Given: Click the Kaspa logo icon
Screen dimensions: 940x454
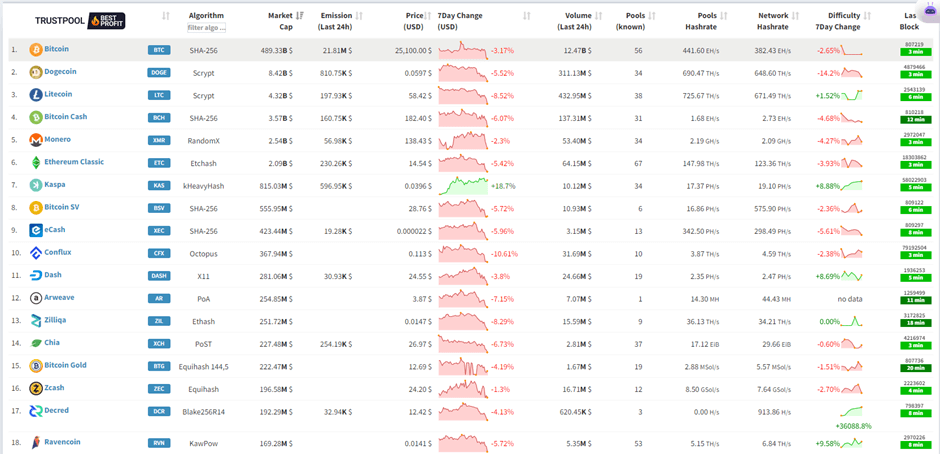Looking at the screenshot, I should [x=36, y=185].
